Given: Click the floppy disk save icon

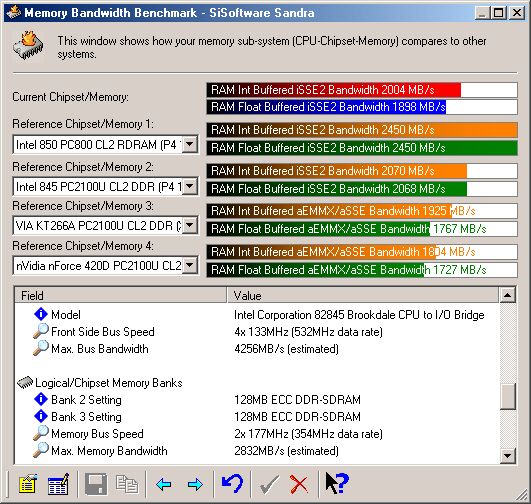Looking at the screenshot, I should pyautogui.click(x=96, y=484).
